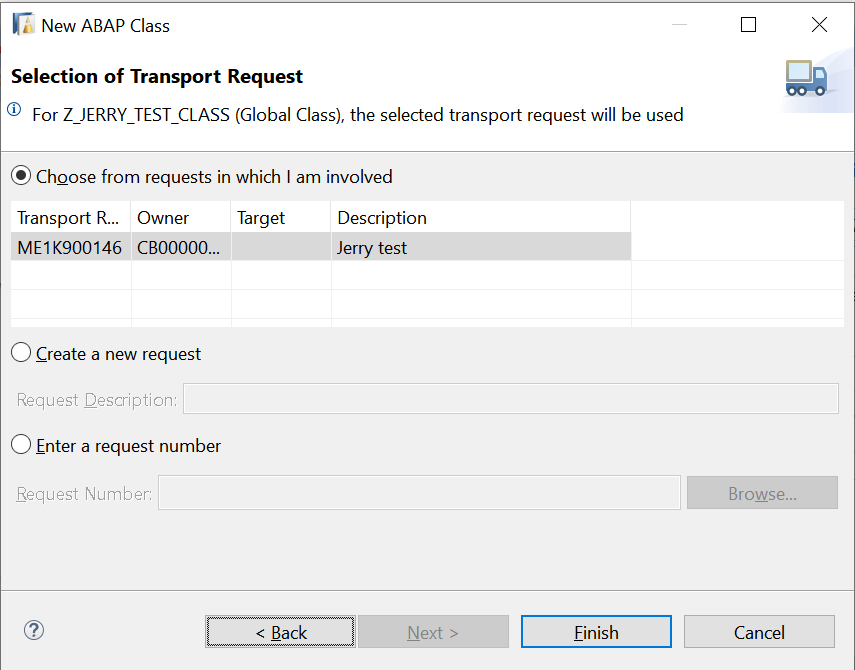Maximize the New ABAP Class window
The image size is (855, 670).
(748, 25)
